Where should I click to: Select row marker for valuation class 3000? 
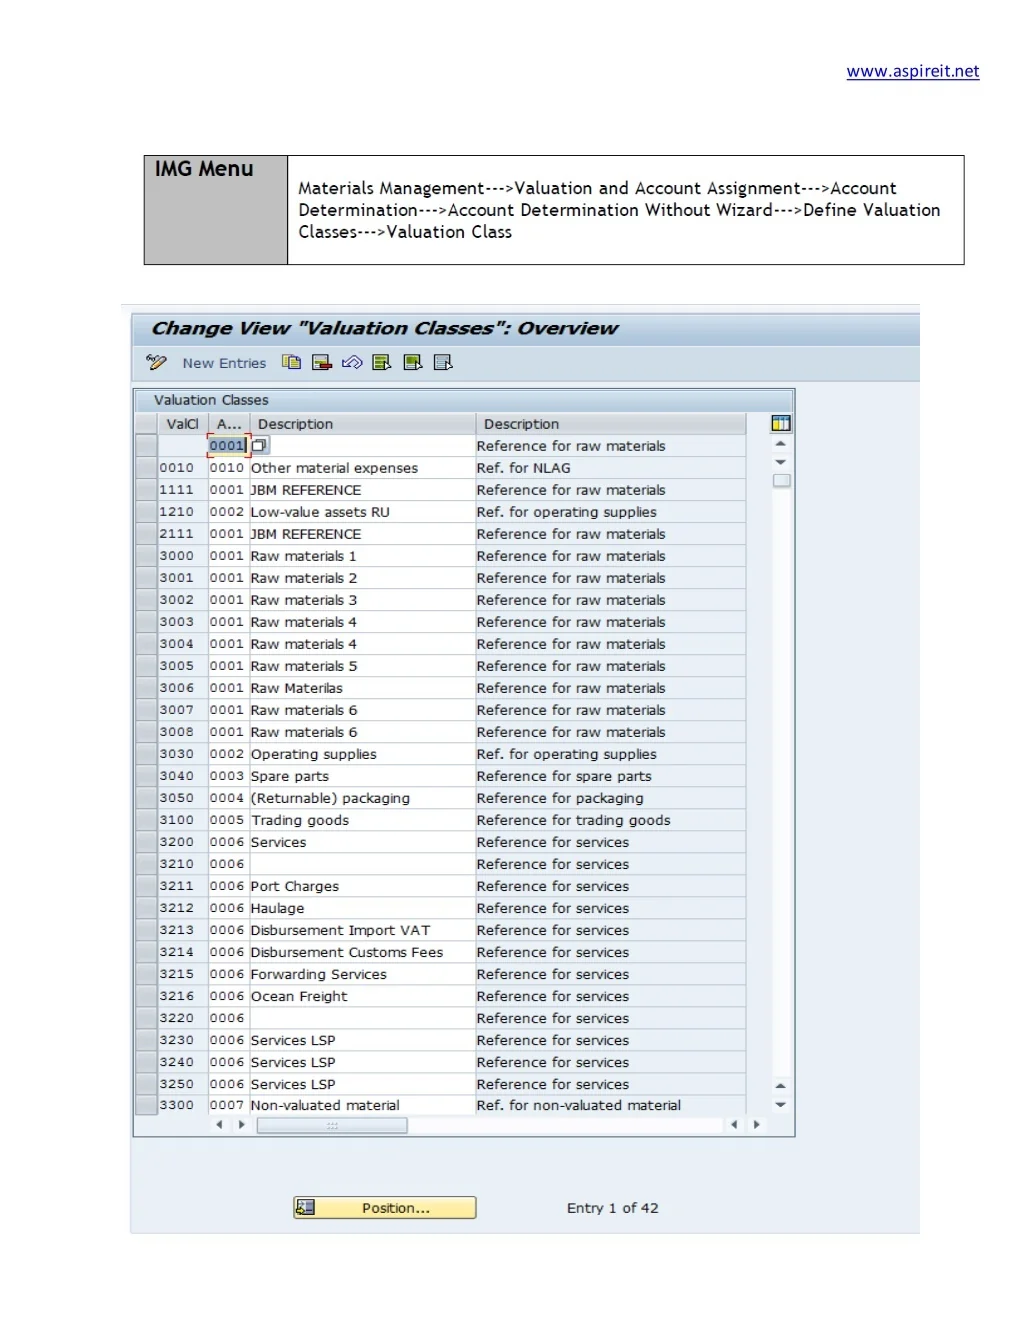[146, 556]
